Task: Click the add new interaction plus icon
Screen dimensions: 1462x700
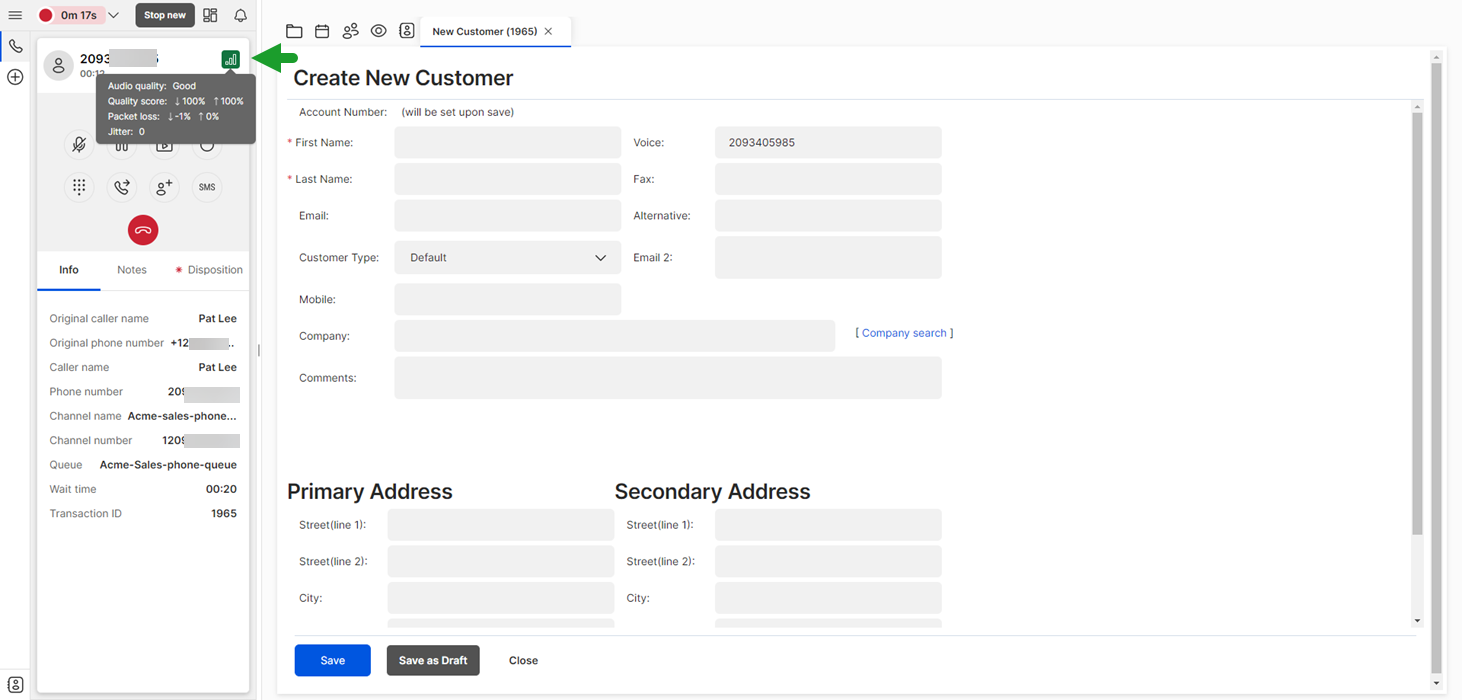Action: coord(15,77)
